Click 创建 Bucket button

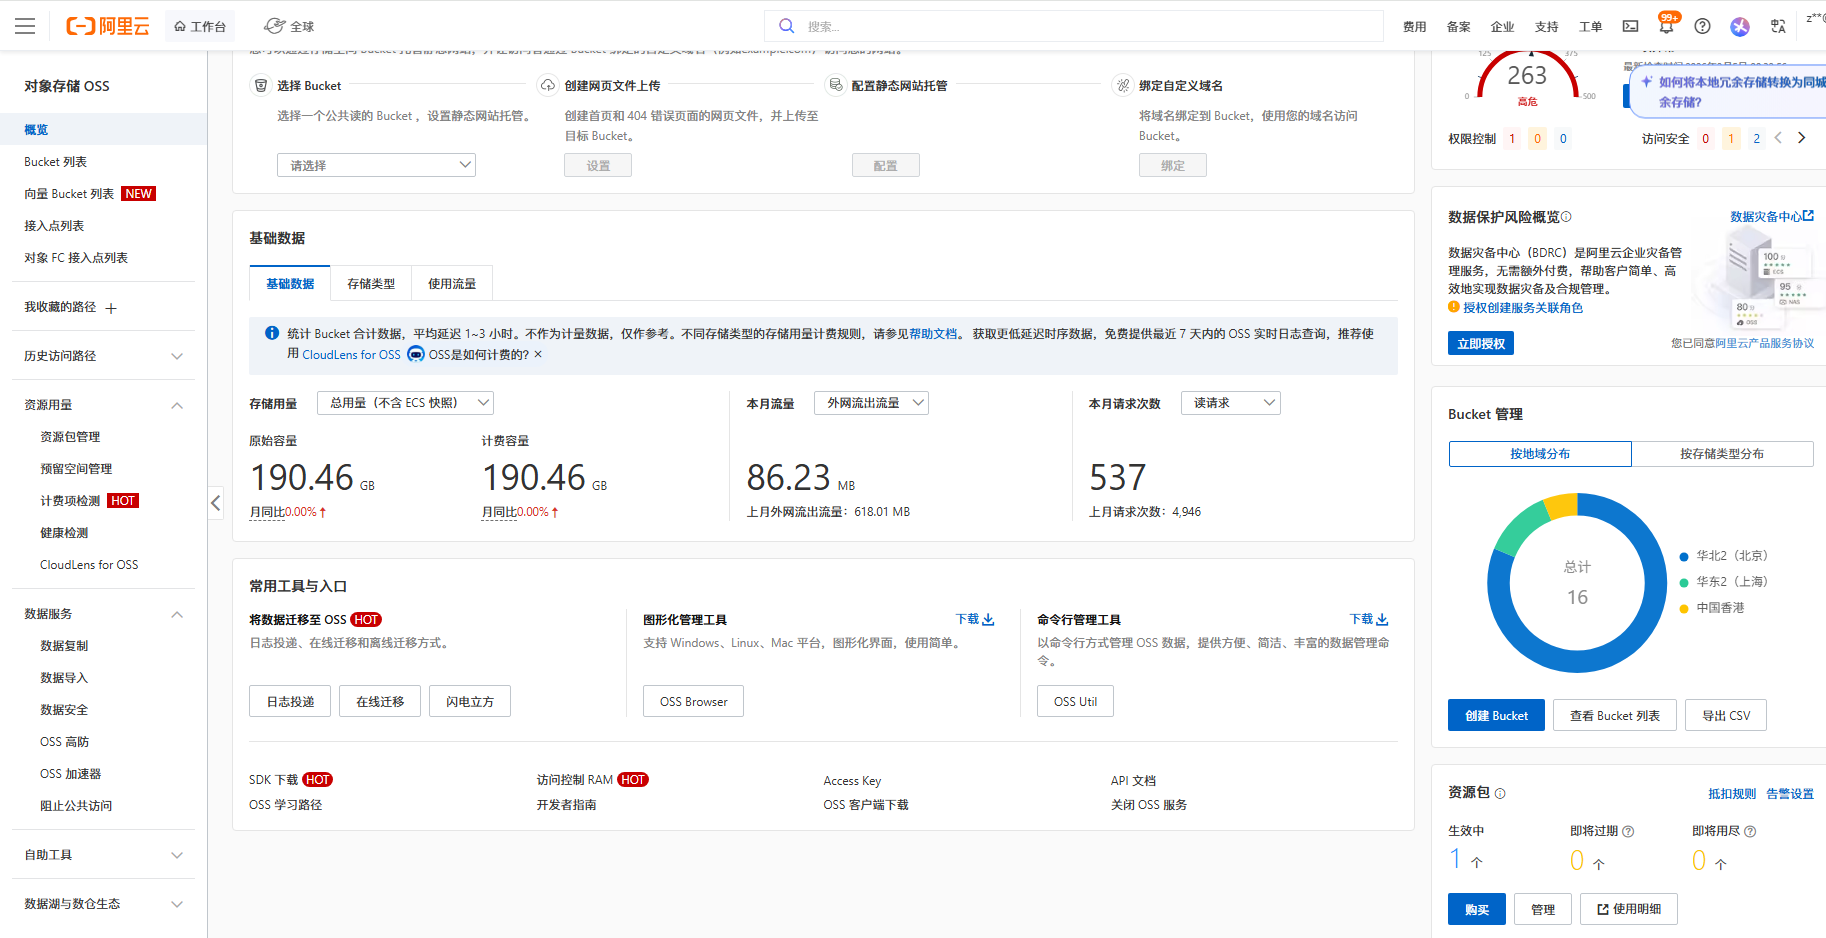tap(1496, 716)
